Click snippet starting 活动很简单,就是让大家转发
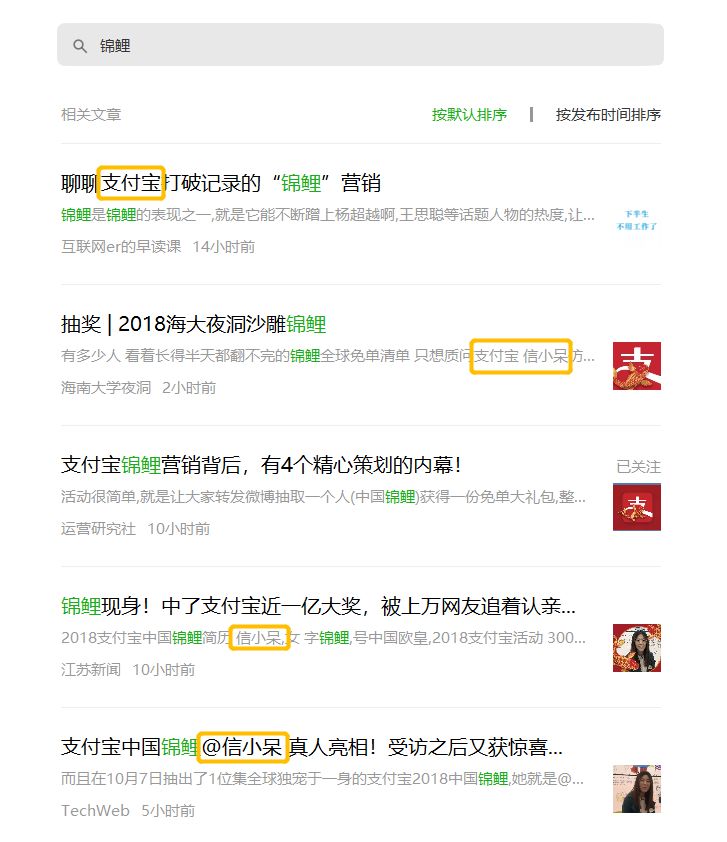 [323, 497]
